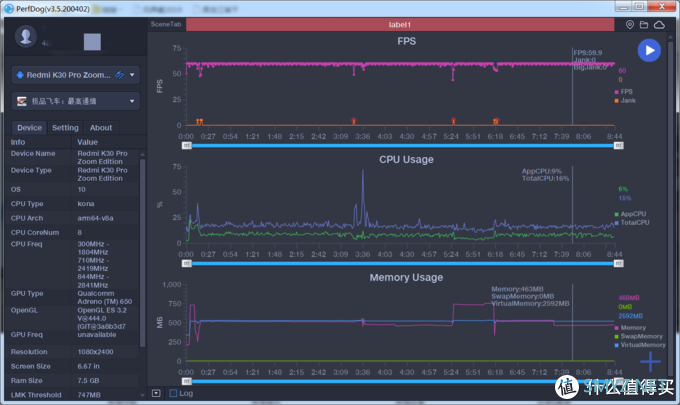Click the scroll-down arrow of device info panel
This screenshot has height=405, width=680.
(142, 395)
